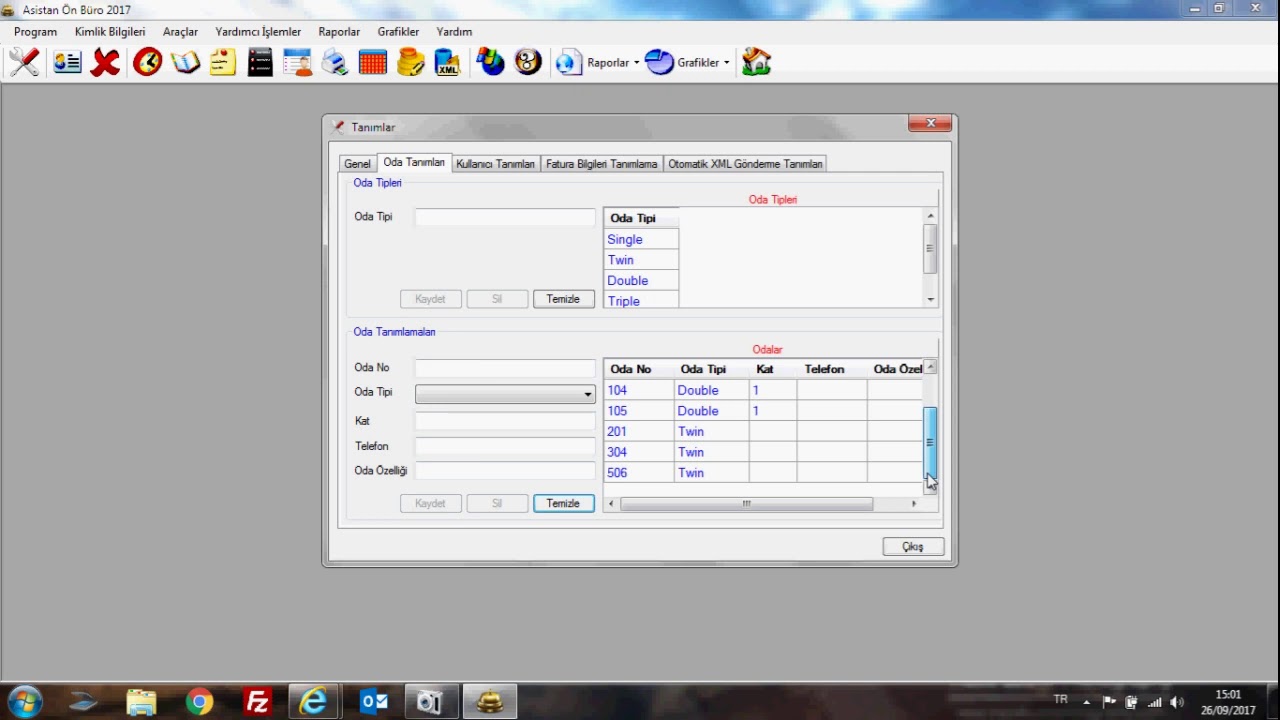Switch to the Genel tab

point(357,164)
